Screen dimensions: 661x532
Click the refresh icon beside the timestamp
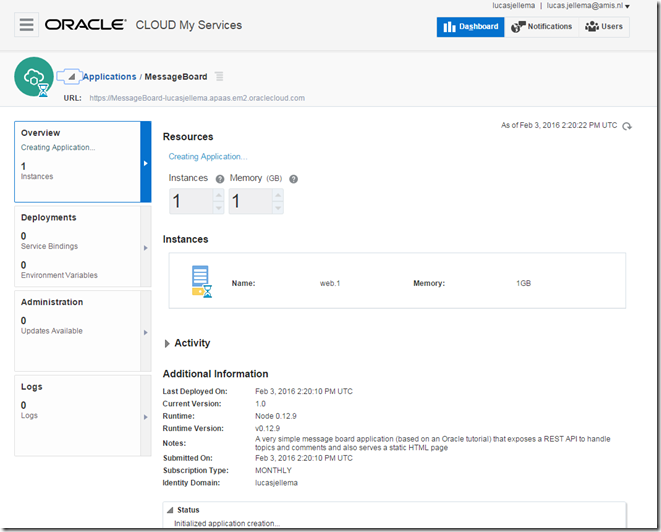pos(627,126)
